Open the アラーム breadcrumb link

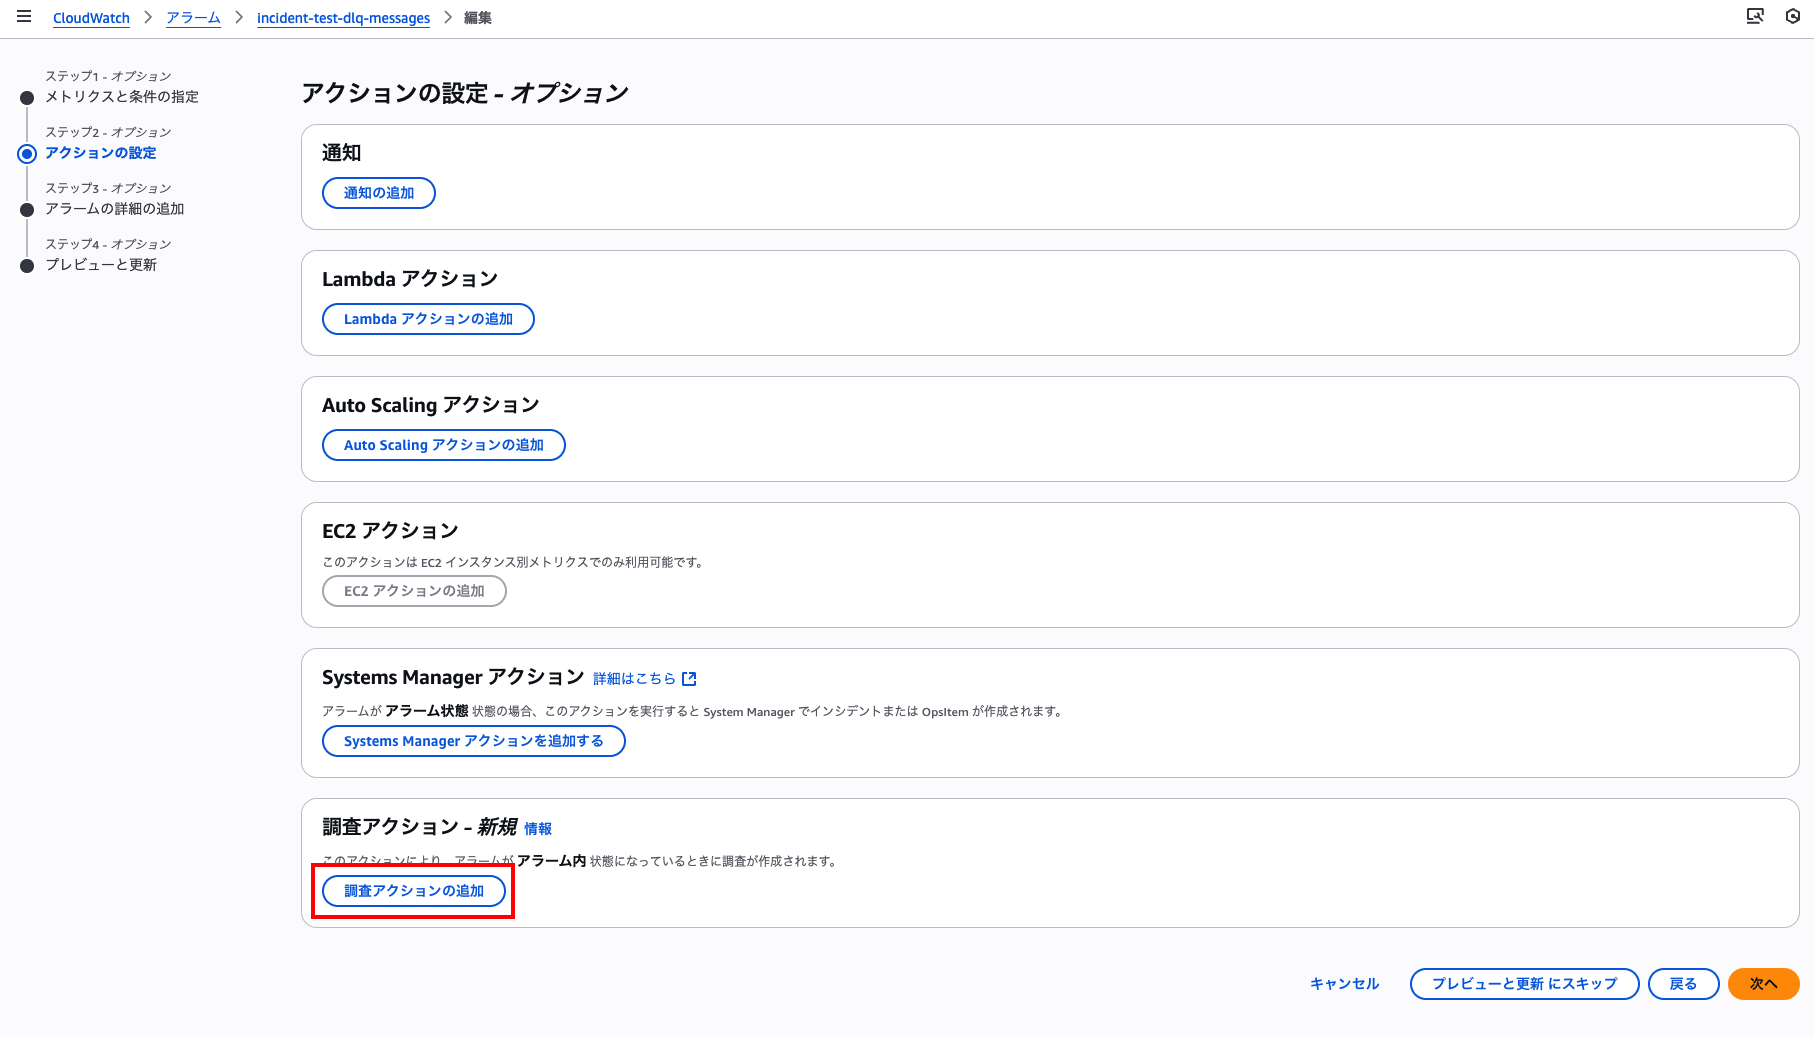point(193,18)
